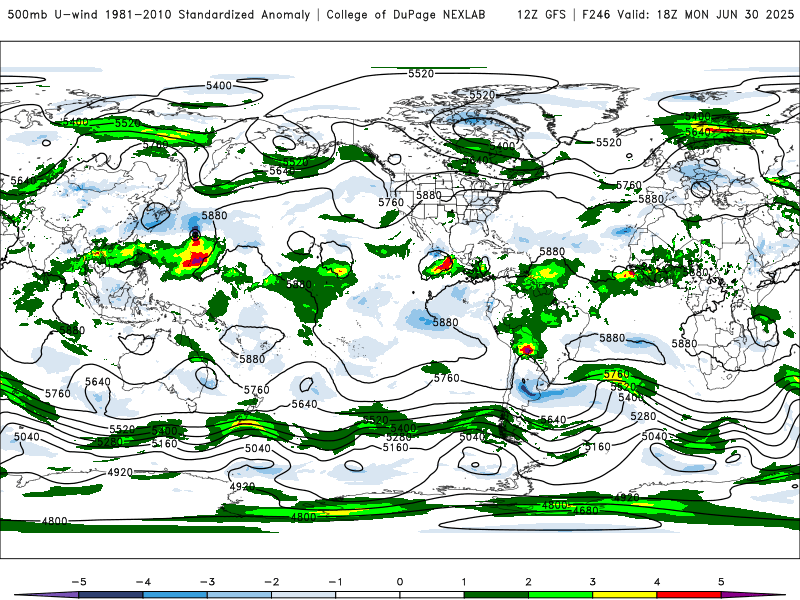800x600 pixels.
Task: Click the '5' tick label on the colorbar
Action: [x=721, y=582]
